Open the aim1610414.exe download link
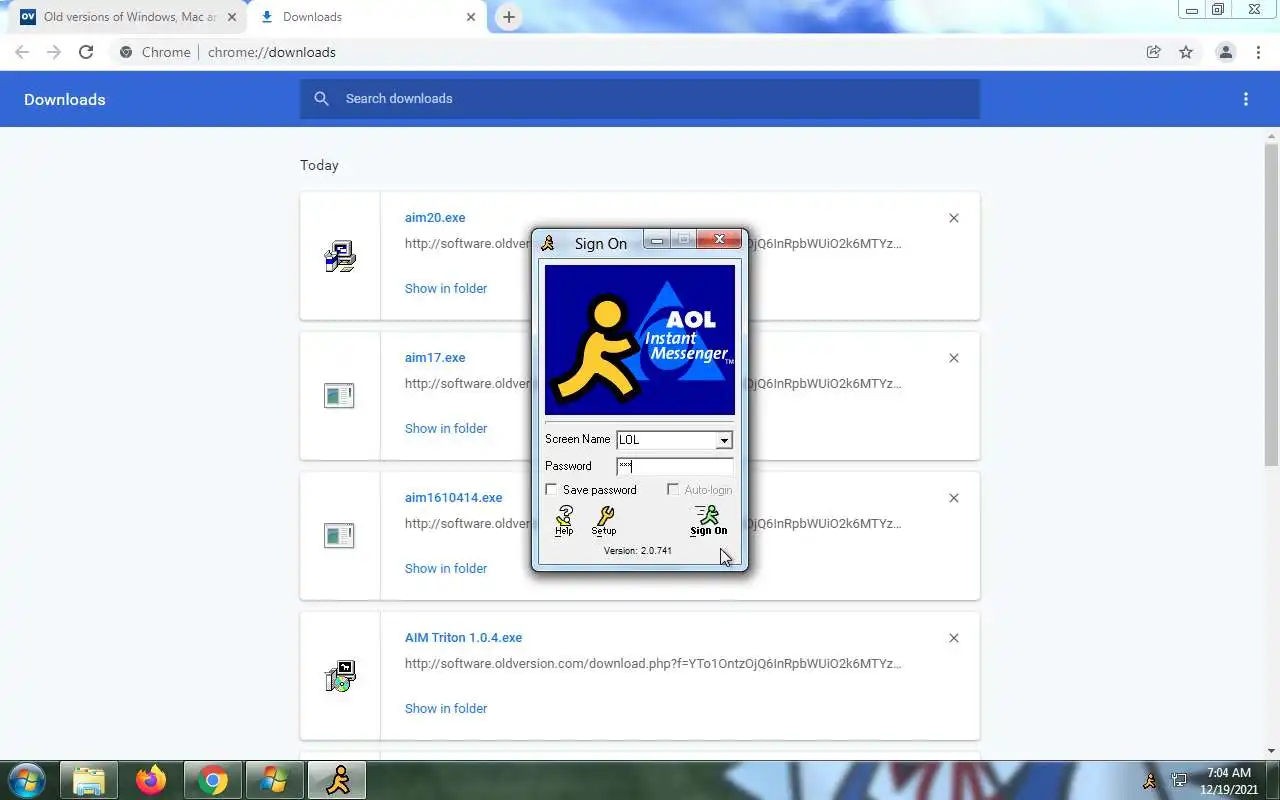This screenshot has width=1280, height=800. [454, 497]
